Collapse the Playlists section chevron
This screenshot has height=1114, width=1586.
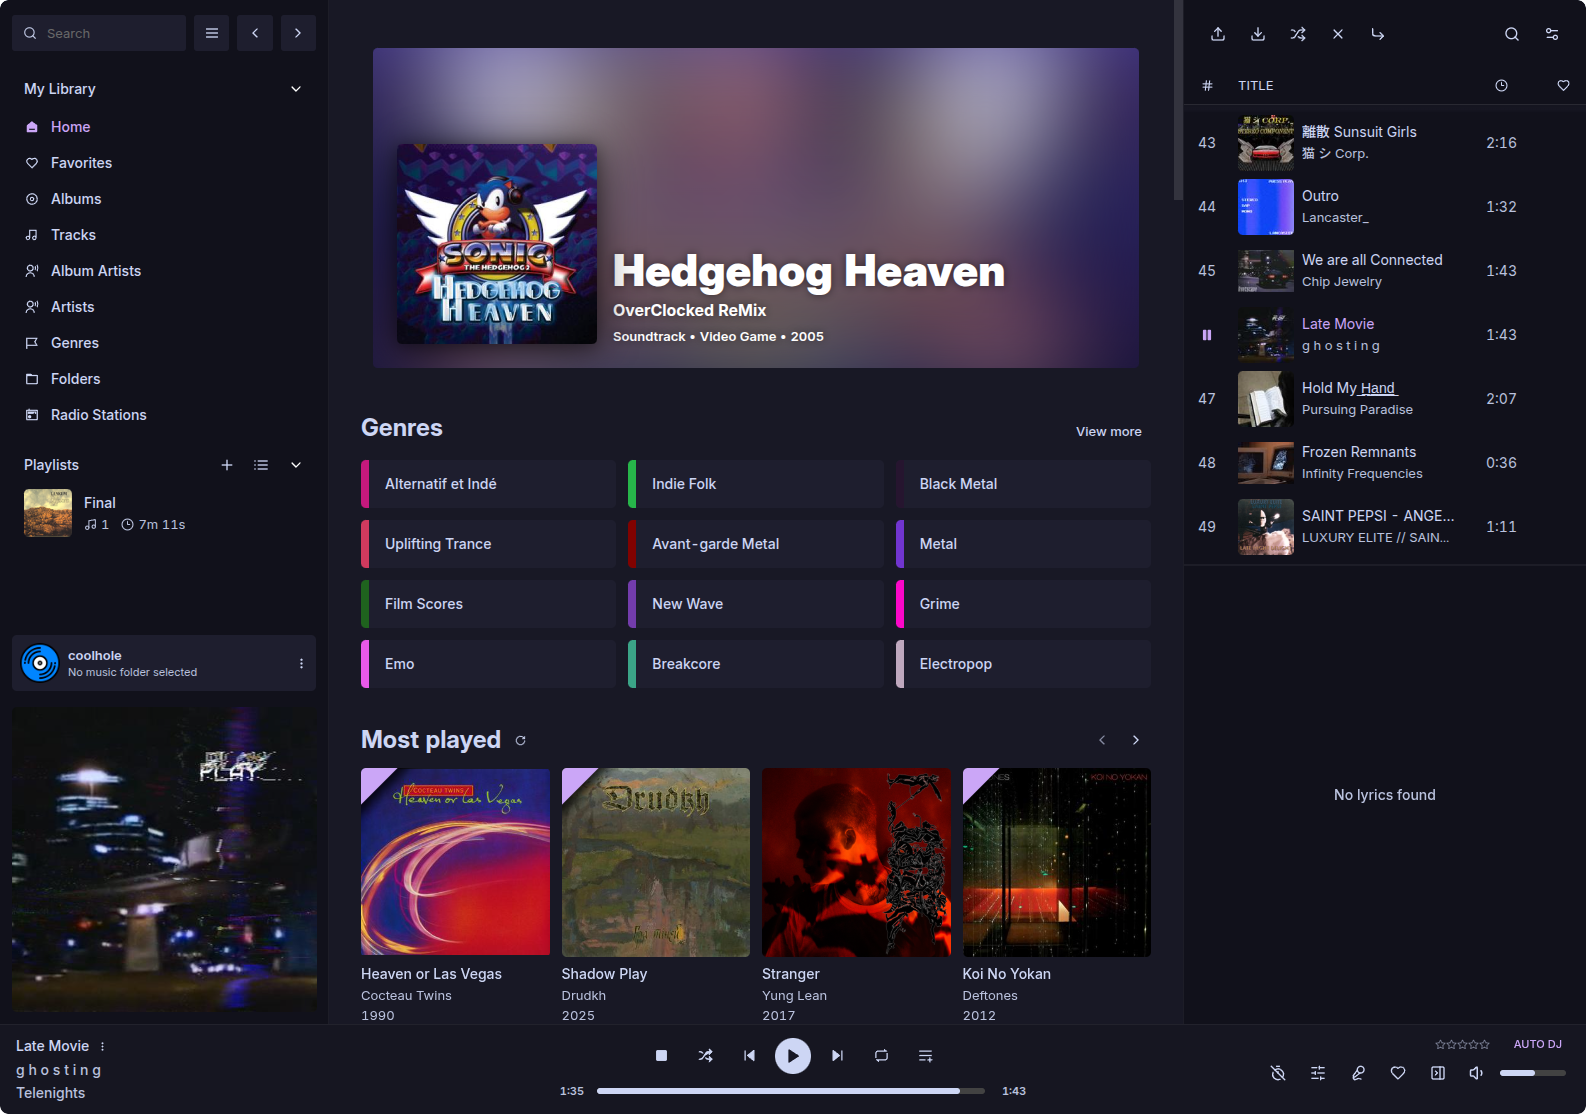pos(296,465)
